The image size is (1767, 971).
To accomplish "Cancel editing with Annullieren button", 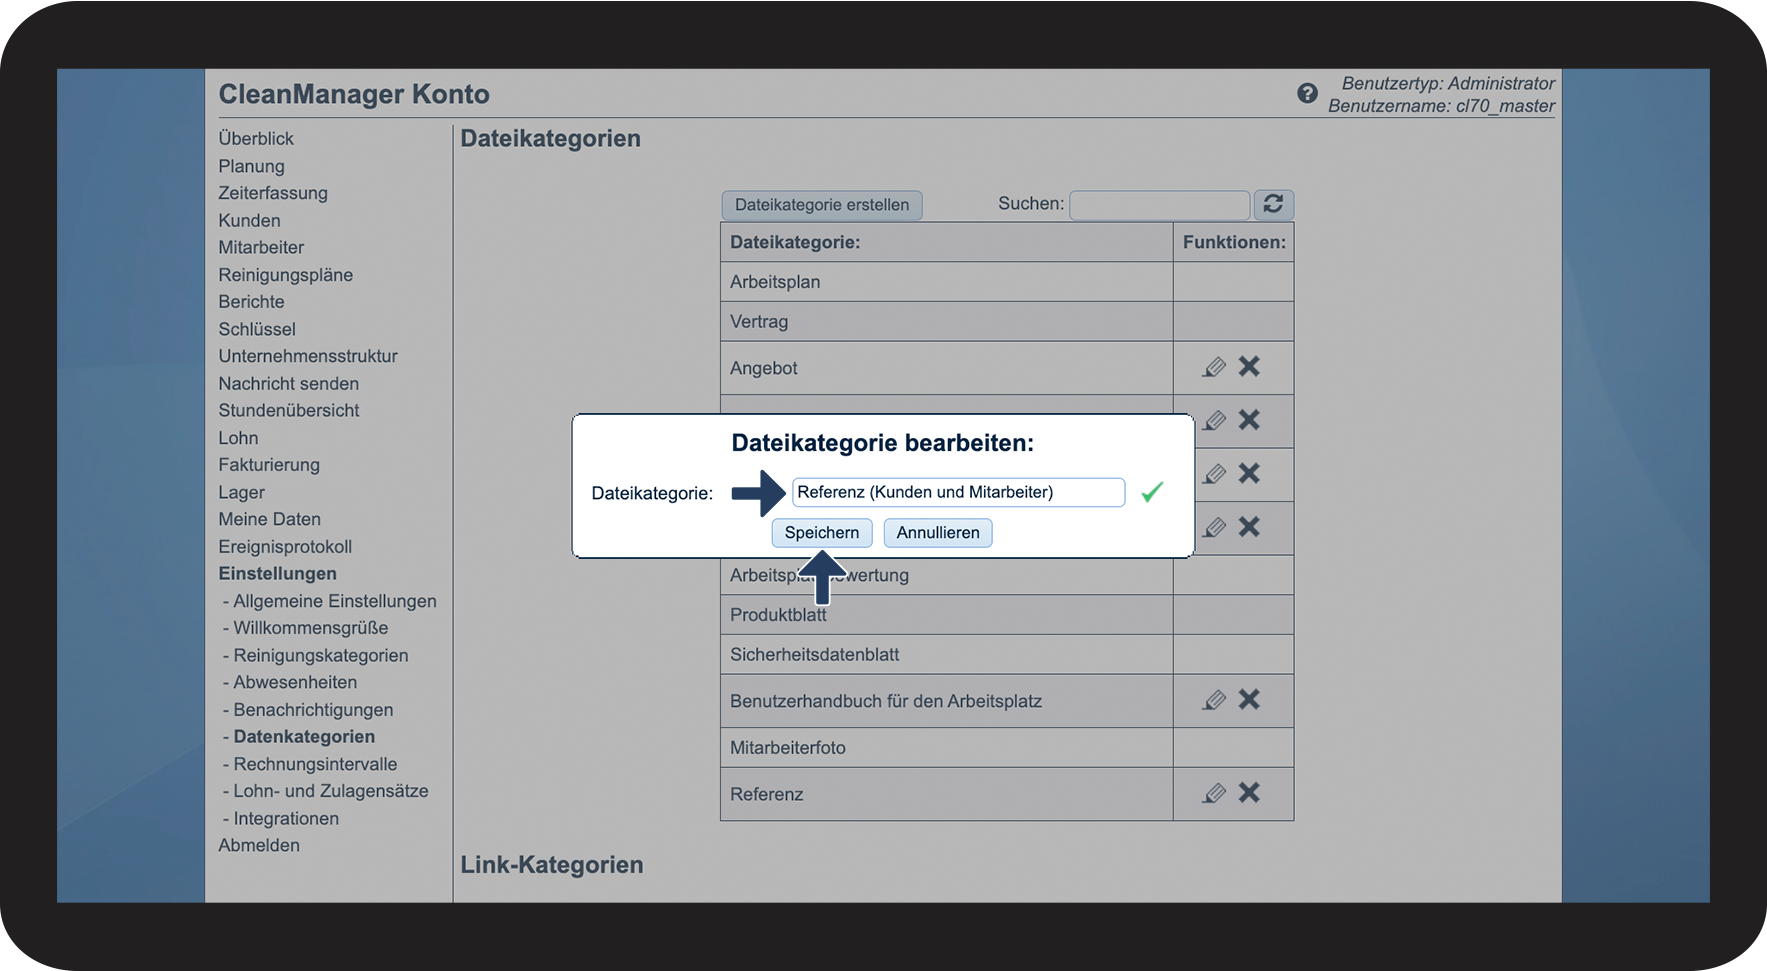I will (x=938, y=533).
